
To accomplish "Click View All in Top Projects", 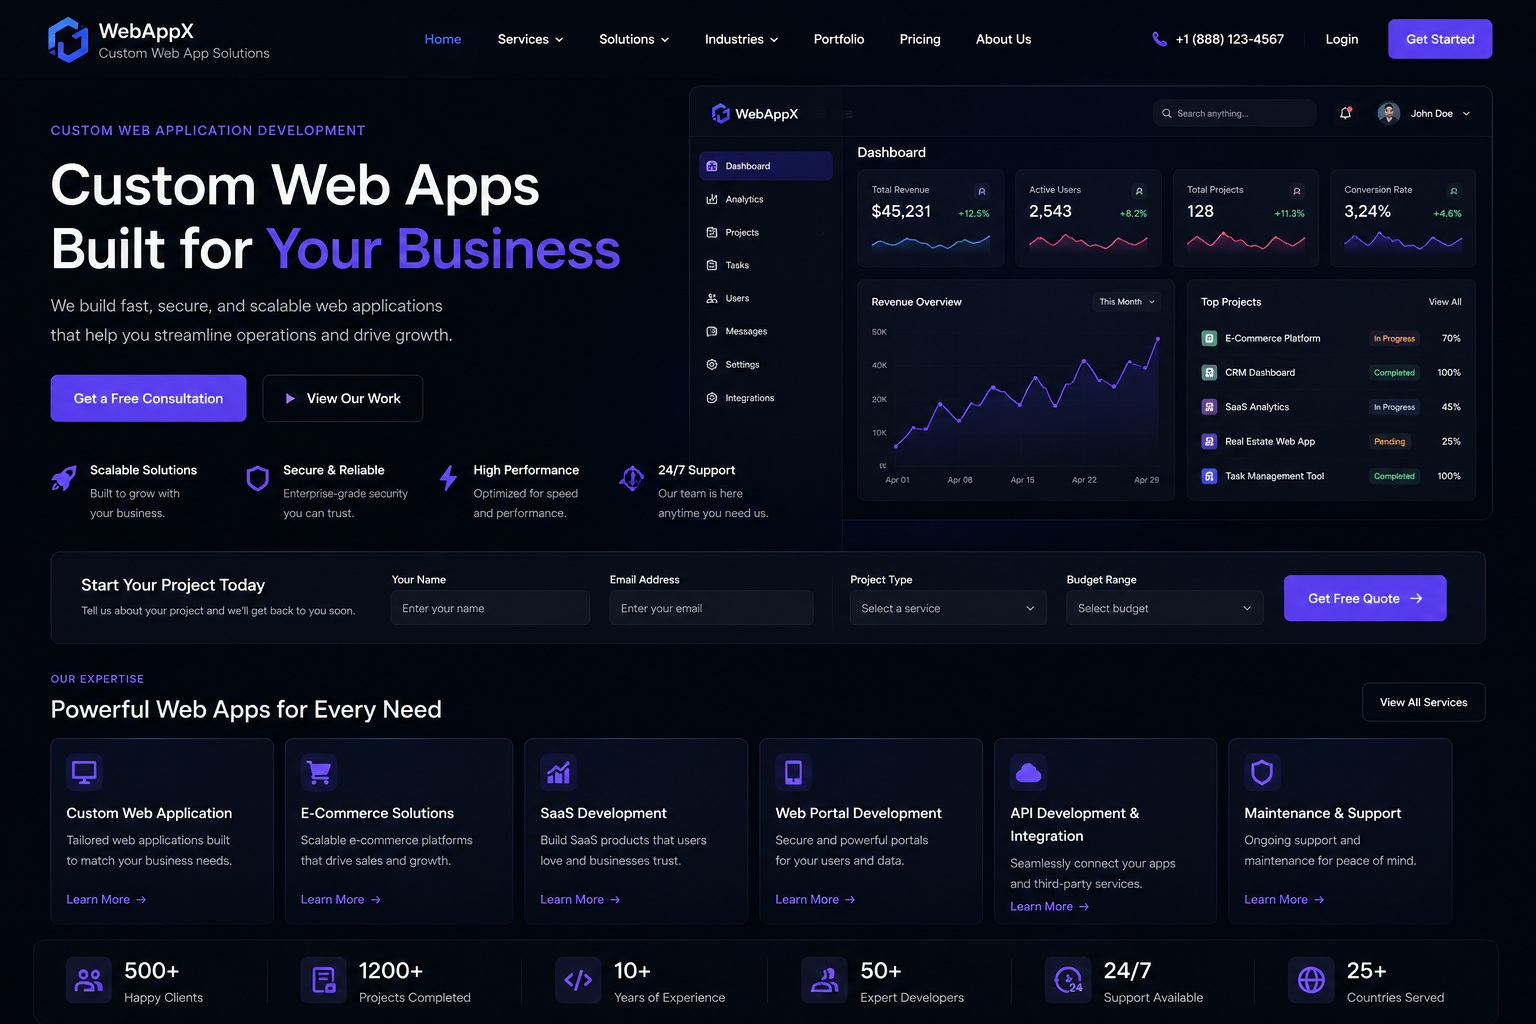I will 1445,302.
